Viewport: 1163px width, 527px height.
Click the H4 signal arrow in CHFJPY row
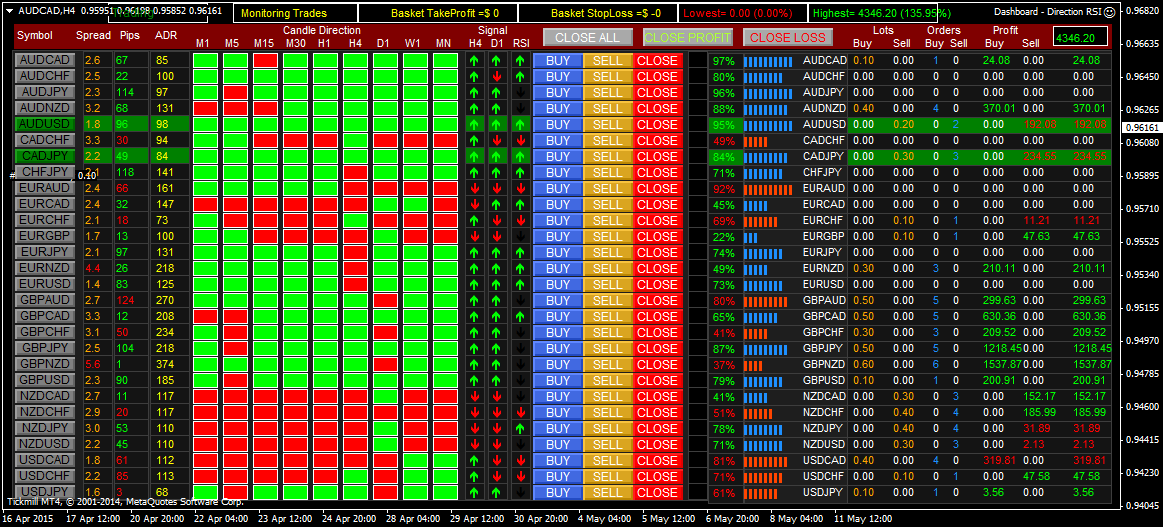pos(475,173)
